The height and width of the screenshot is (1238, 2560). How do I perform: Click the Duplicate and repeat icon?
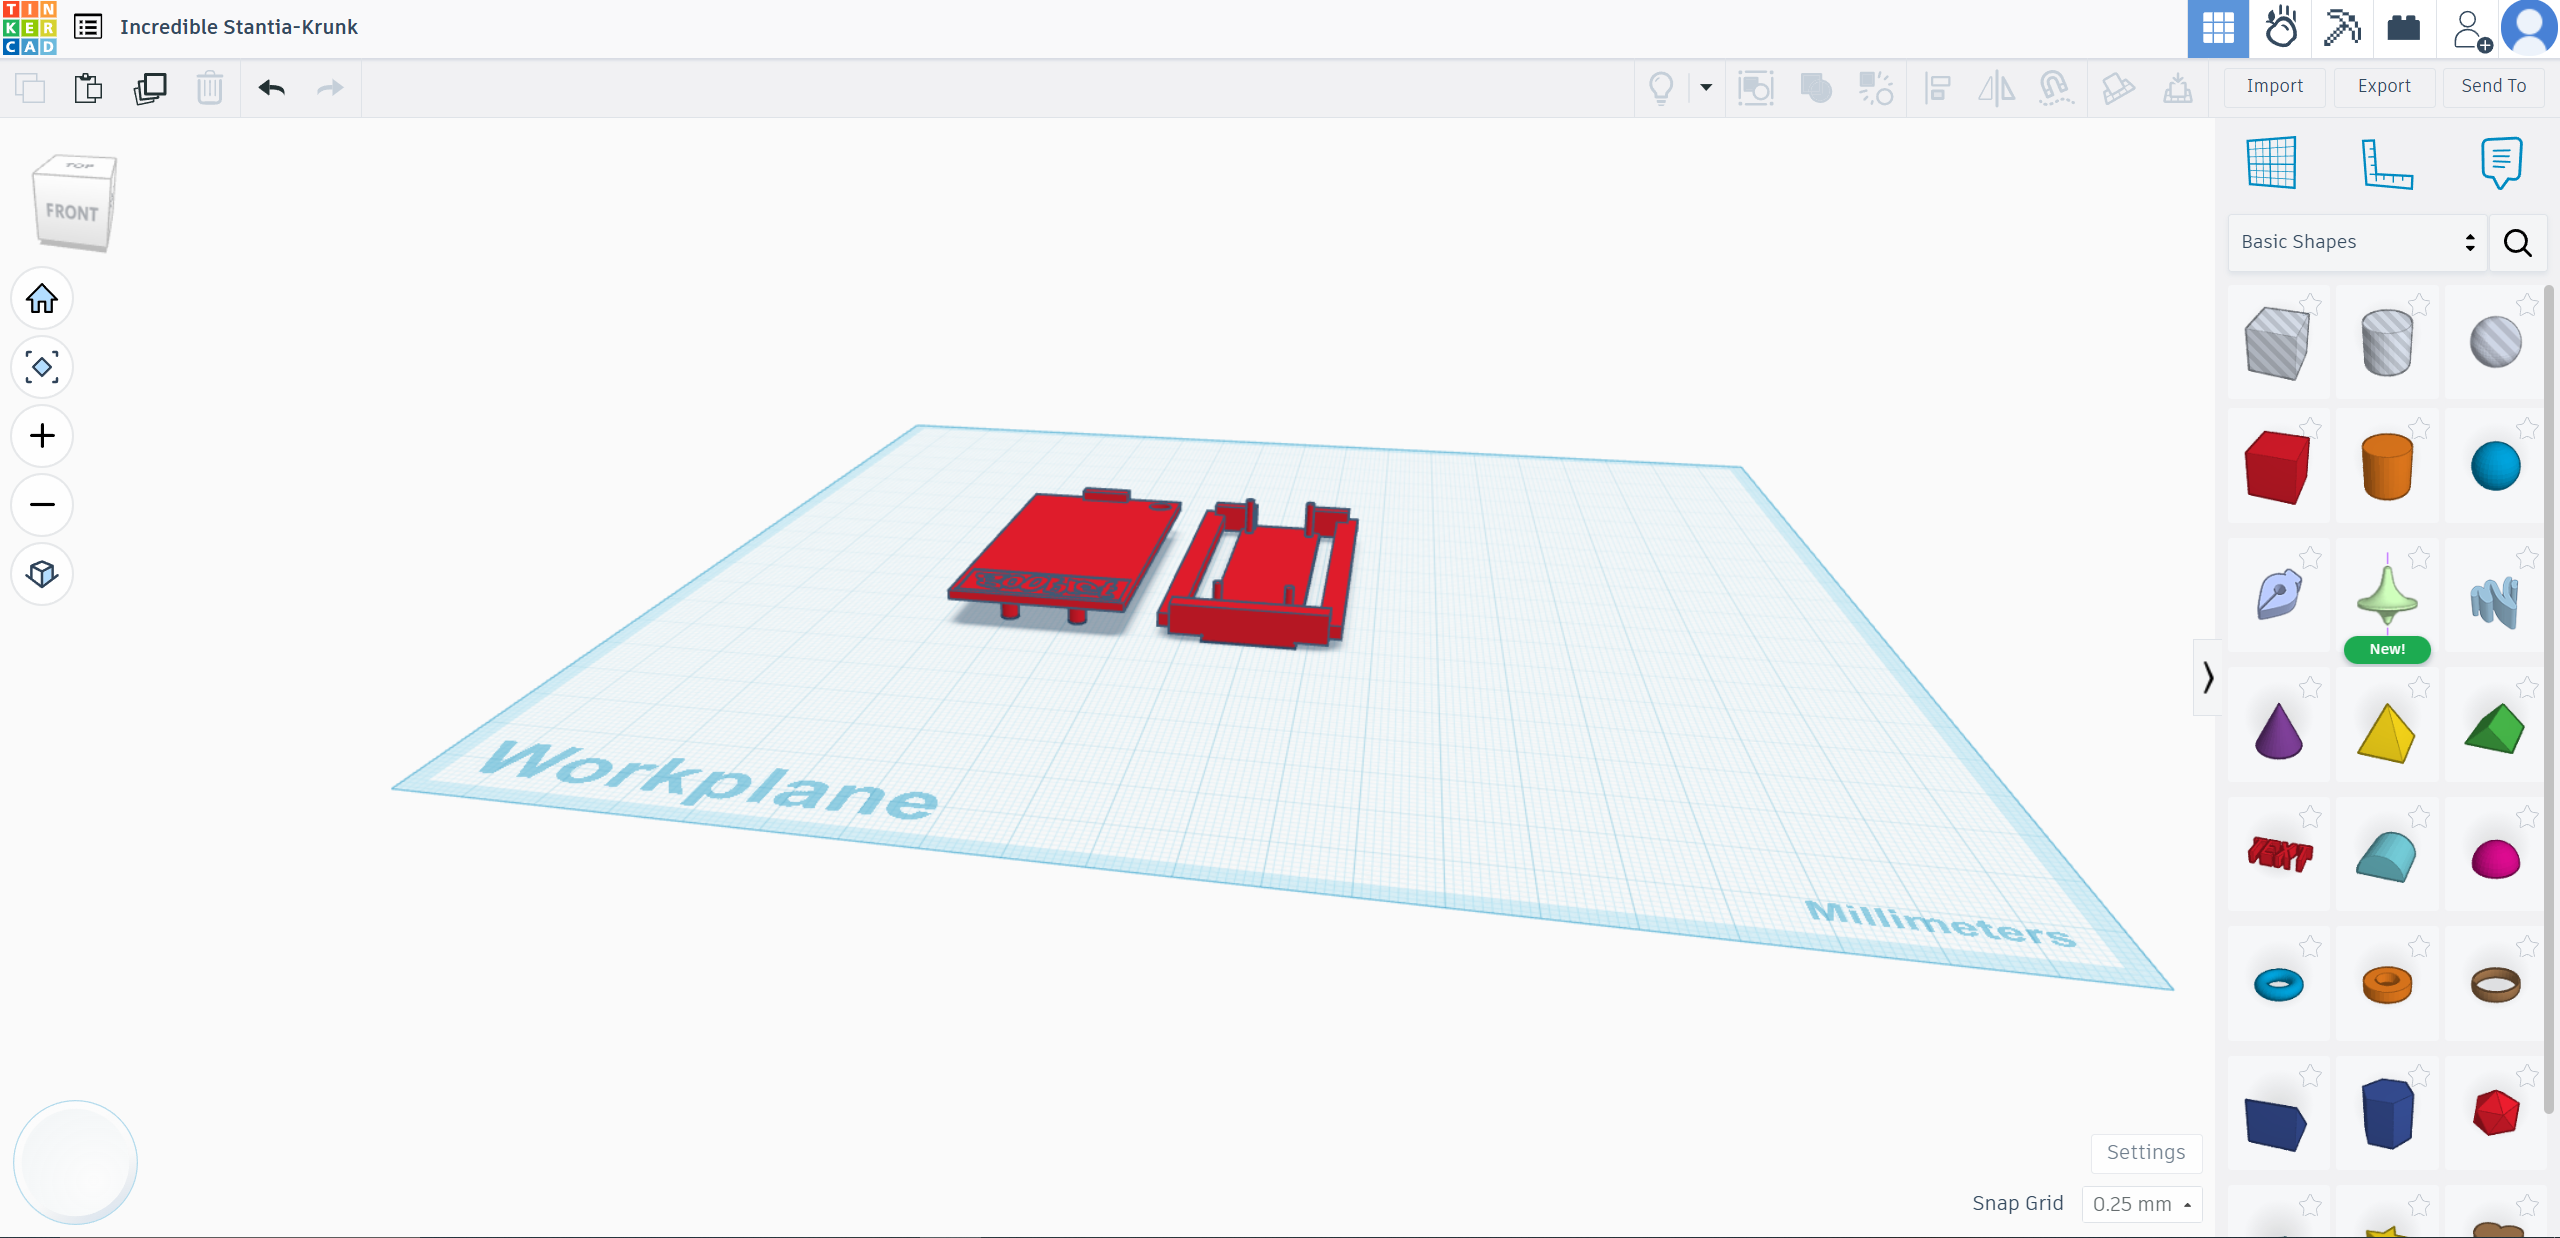click(x=150, y=88)
